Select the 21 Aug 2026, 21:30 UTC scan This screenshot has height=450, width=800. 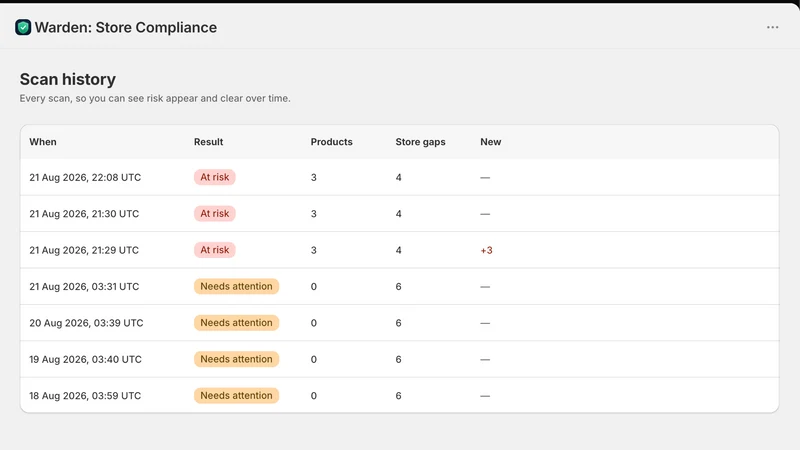[x=399, y=214]
